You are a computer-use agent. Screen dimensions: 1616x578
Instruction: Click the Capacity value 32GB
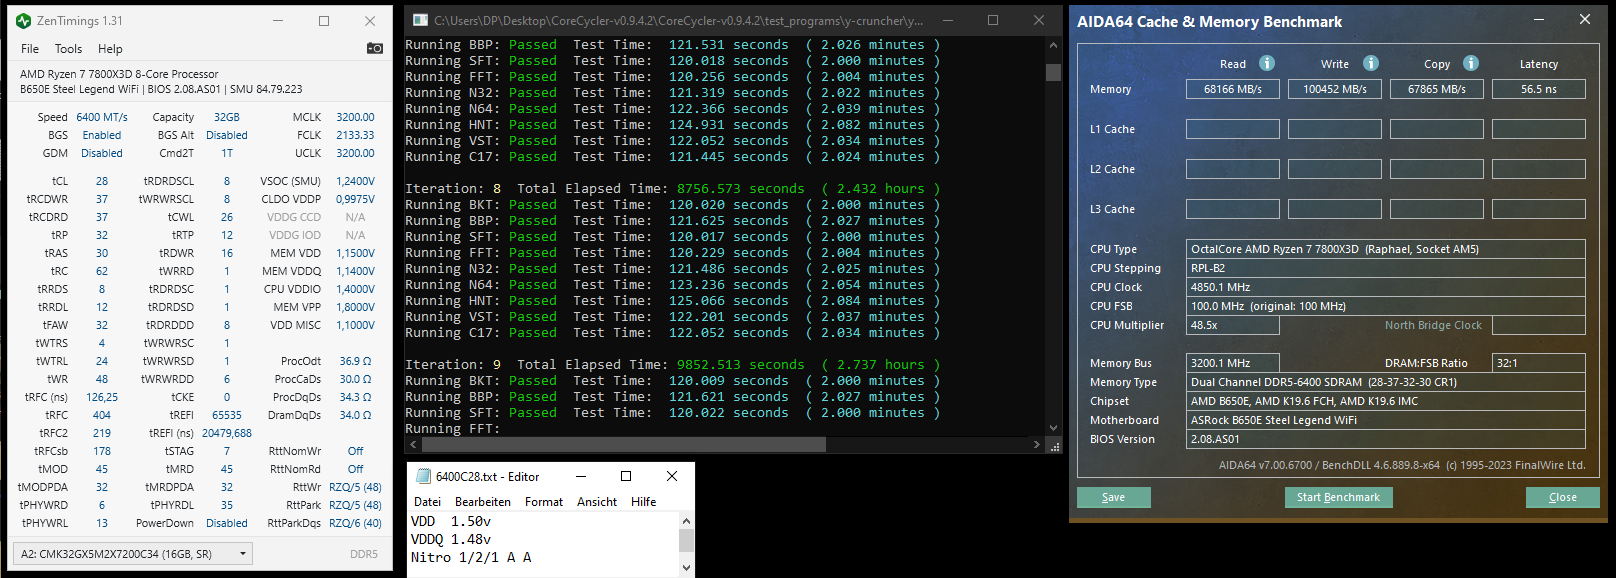tap(227, 117)
